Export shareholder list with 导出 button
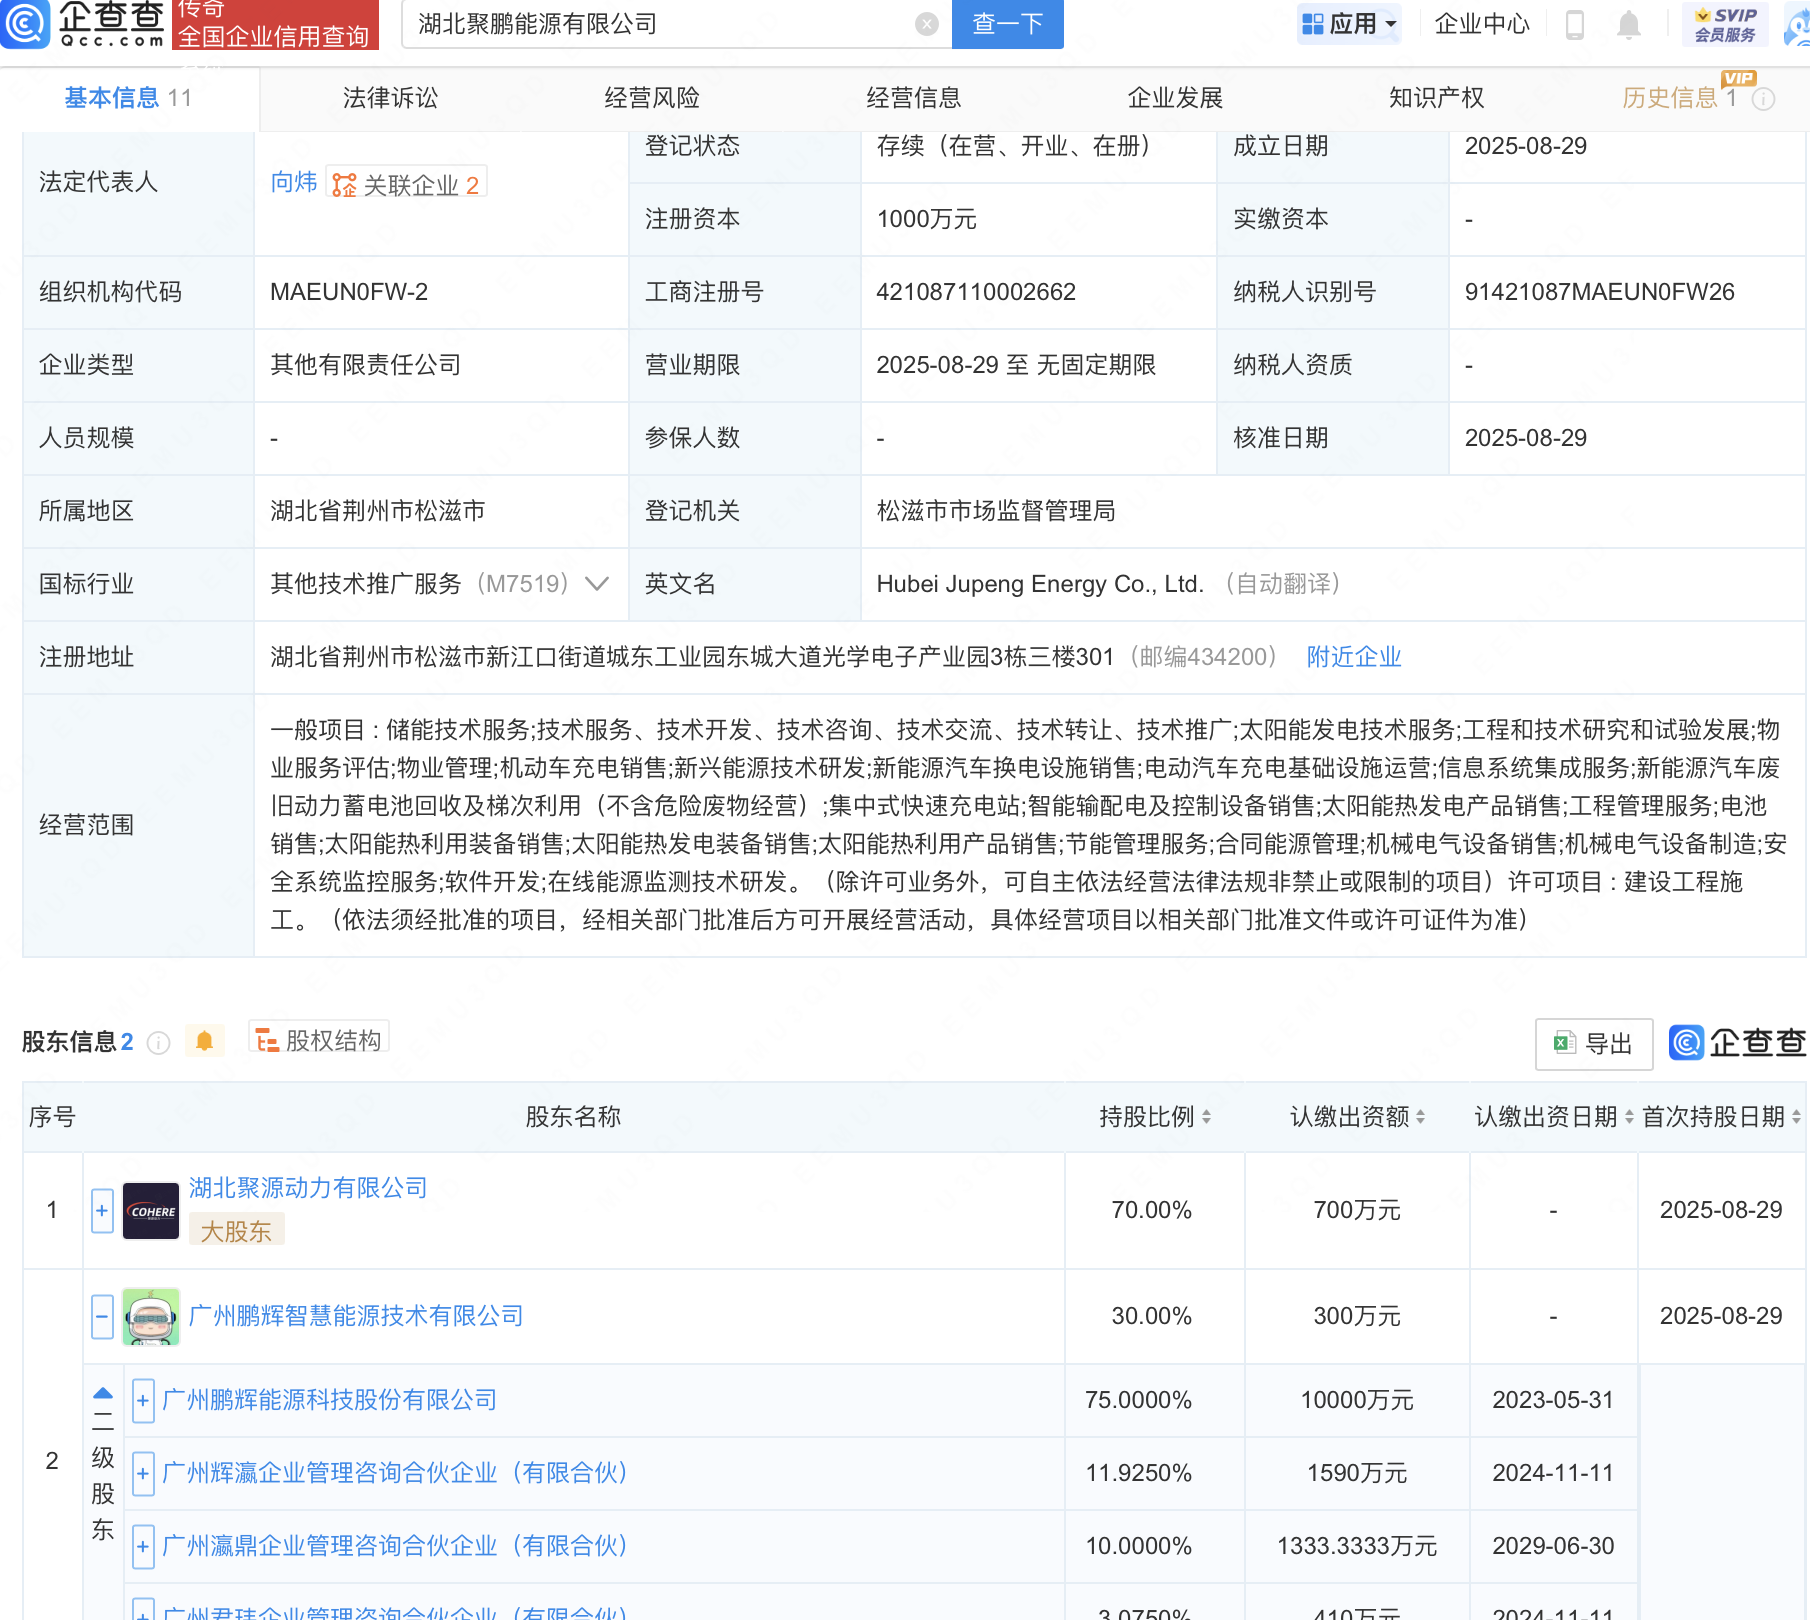Viewport: 1810px width, 1620px height. [x=1593, y=1044]
